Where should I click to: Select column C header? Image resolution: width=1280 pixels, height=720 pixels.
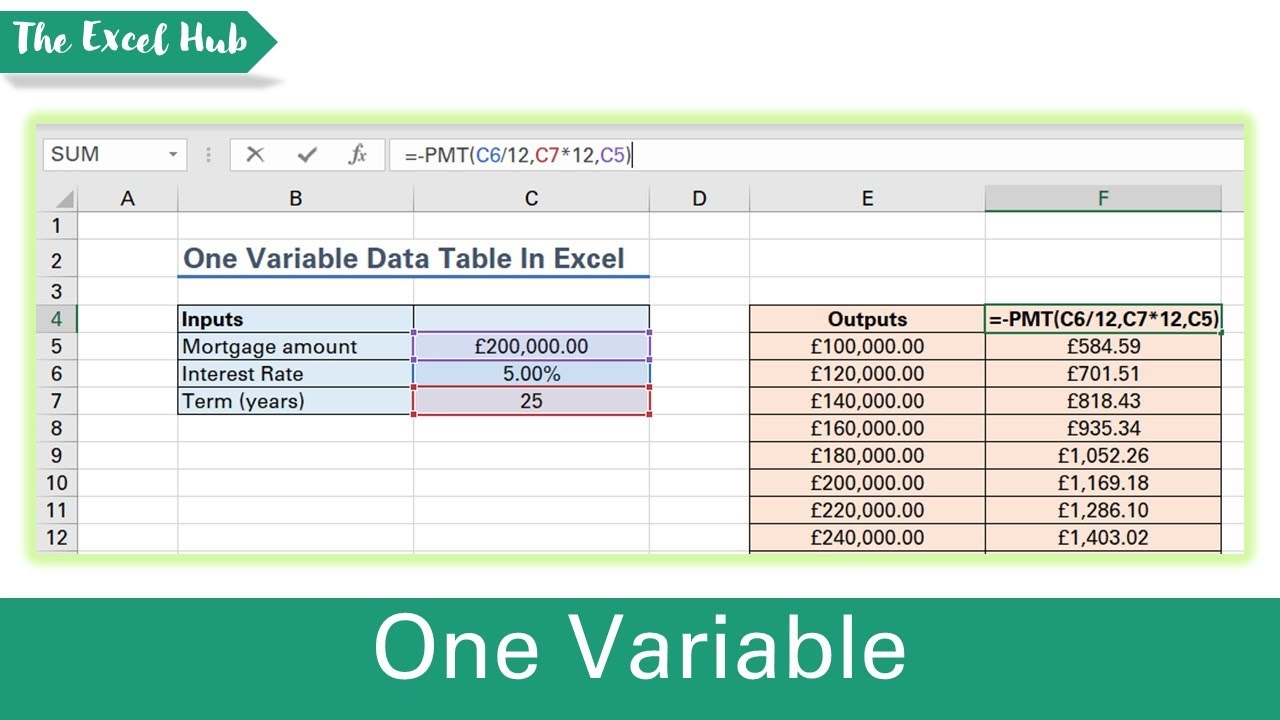[x=531, y=199]
